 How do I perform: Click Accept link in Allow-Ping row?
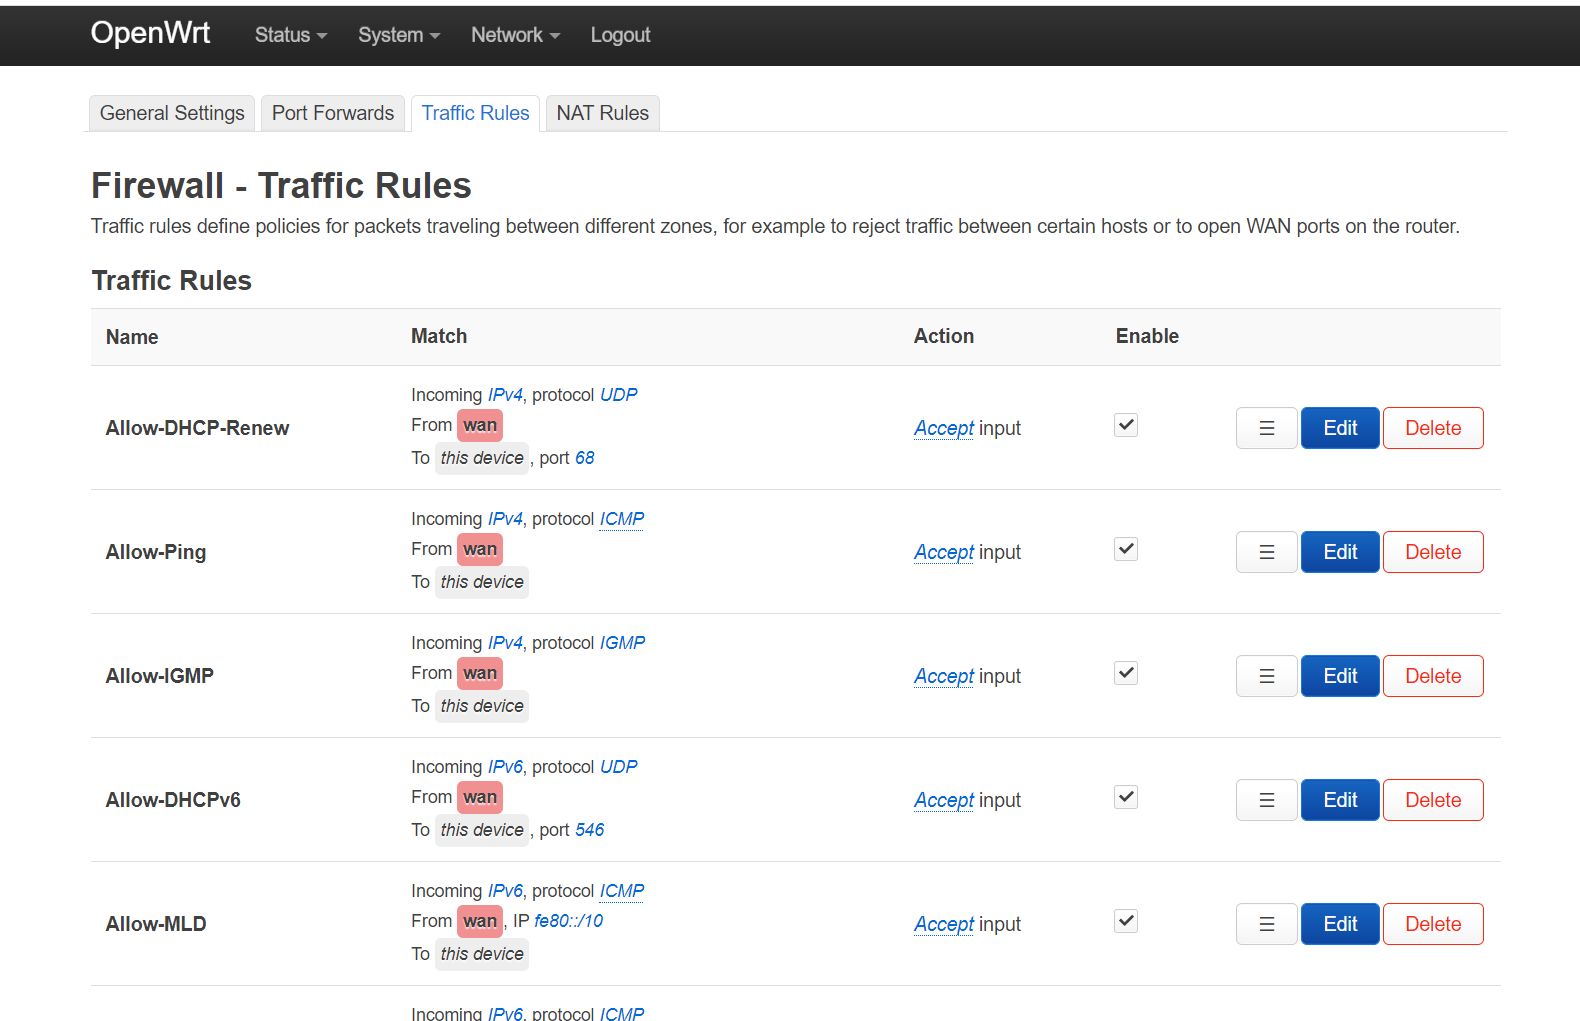(x=944, y=552)
